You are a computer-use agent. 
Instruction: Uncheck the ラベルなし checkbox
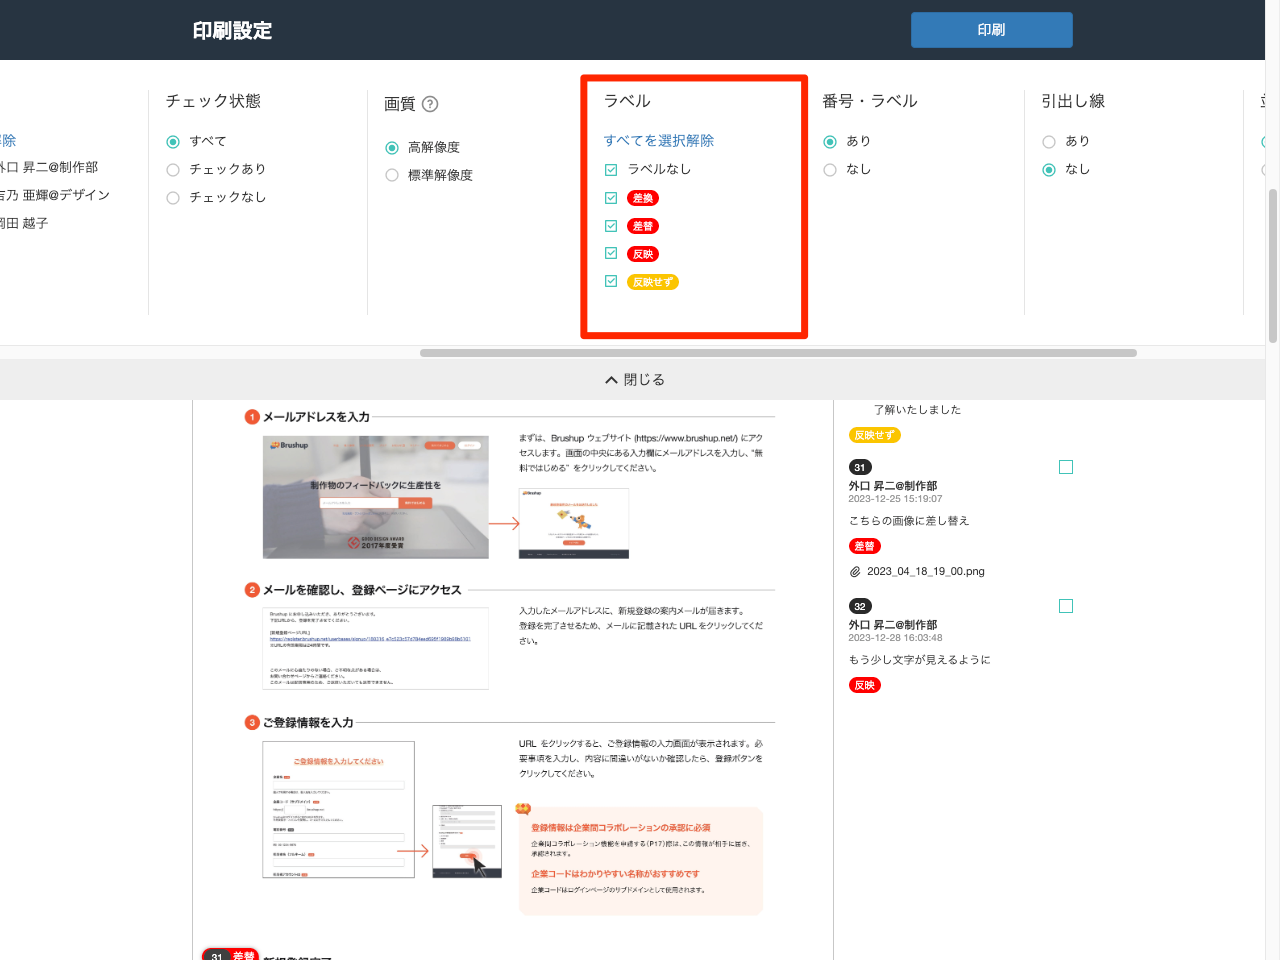pyautogui.click(x=611, y=170)
